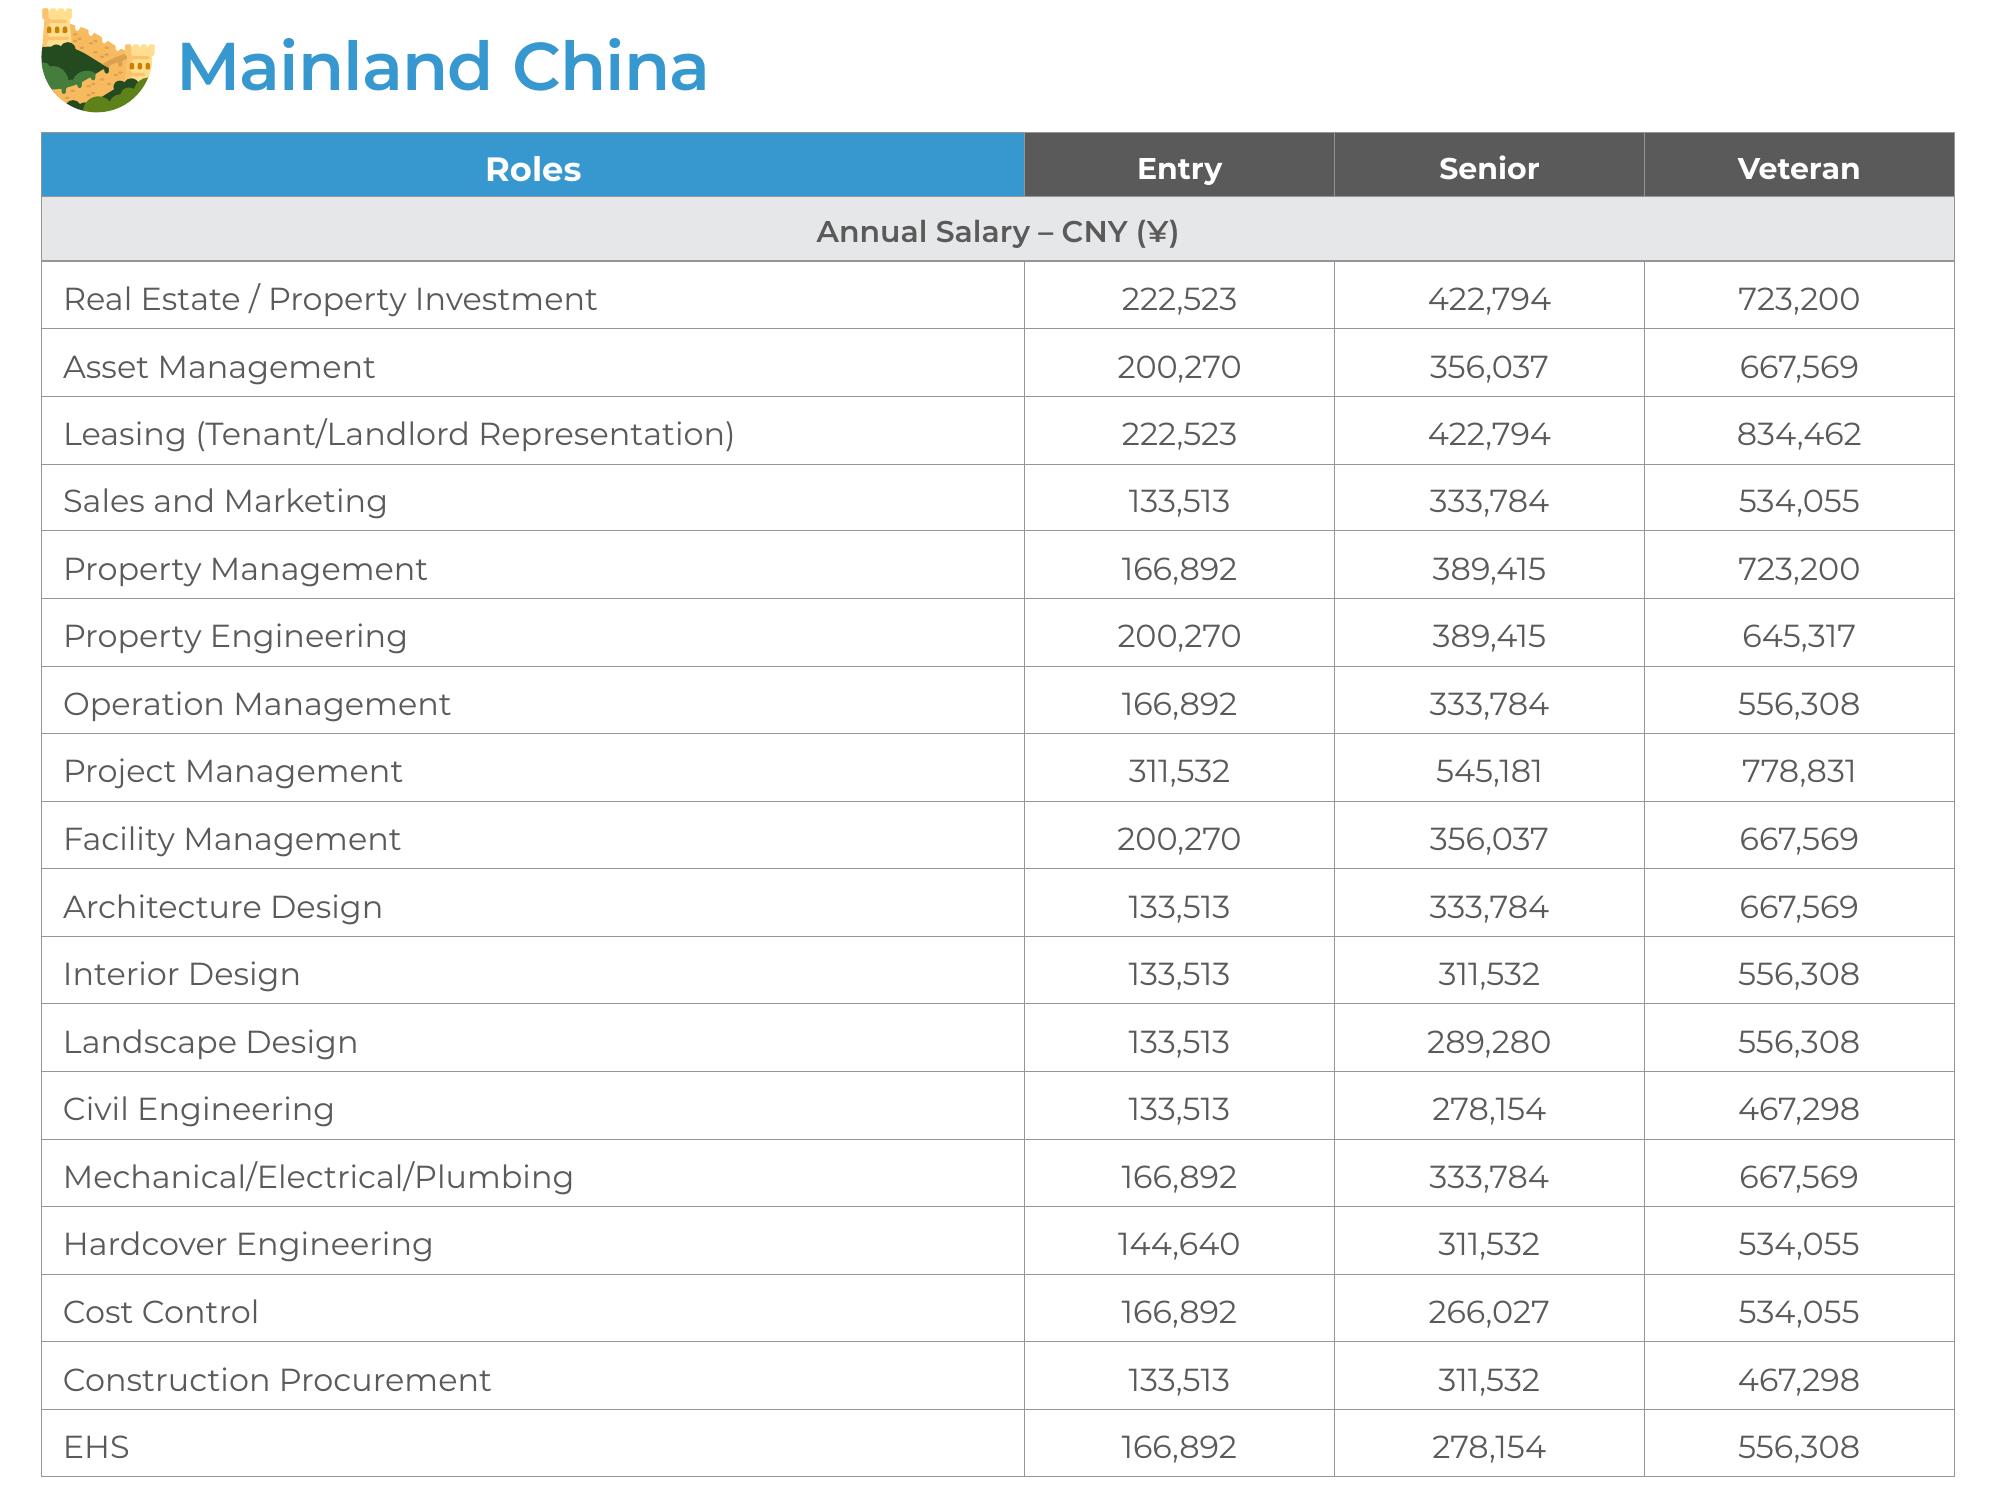Click the Great Wall icon beside the title

point(98,60)
